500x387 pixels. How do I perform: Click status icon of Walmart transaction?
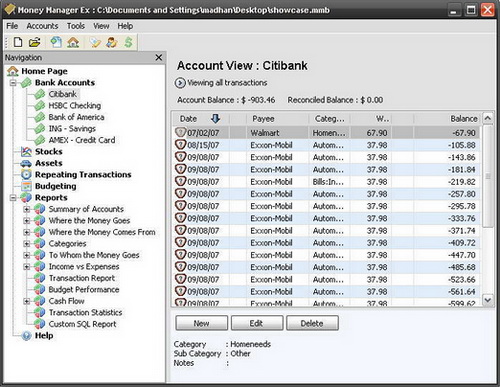tap(180, 132)
